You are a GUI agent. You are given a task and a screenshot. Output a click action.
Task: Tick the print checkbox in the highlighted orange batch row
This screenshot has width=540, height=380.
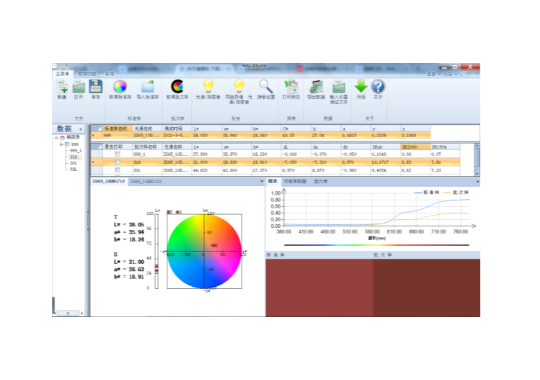pos(117,162)
